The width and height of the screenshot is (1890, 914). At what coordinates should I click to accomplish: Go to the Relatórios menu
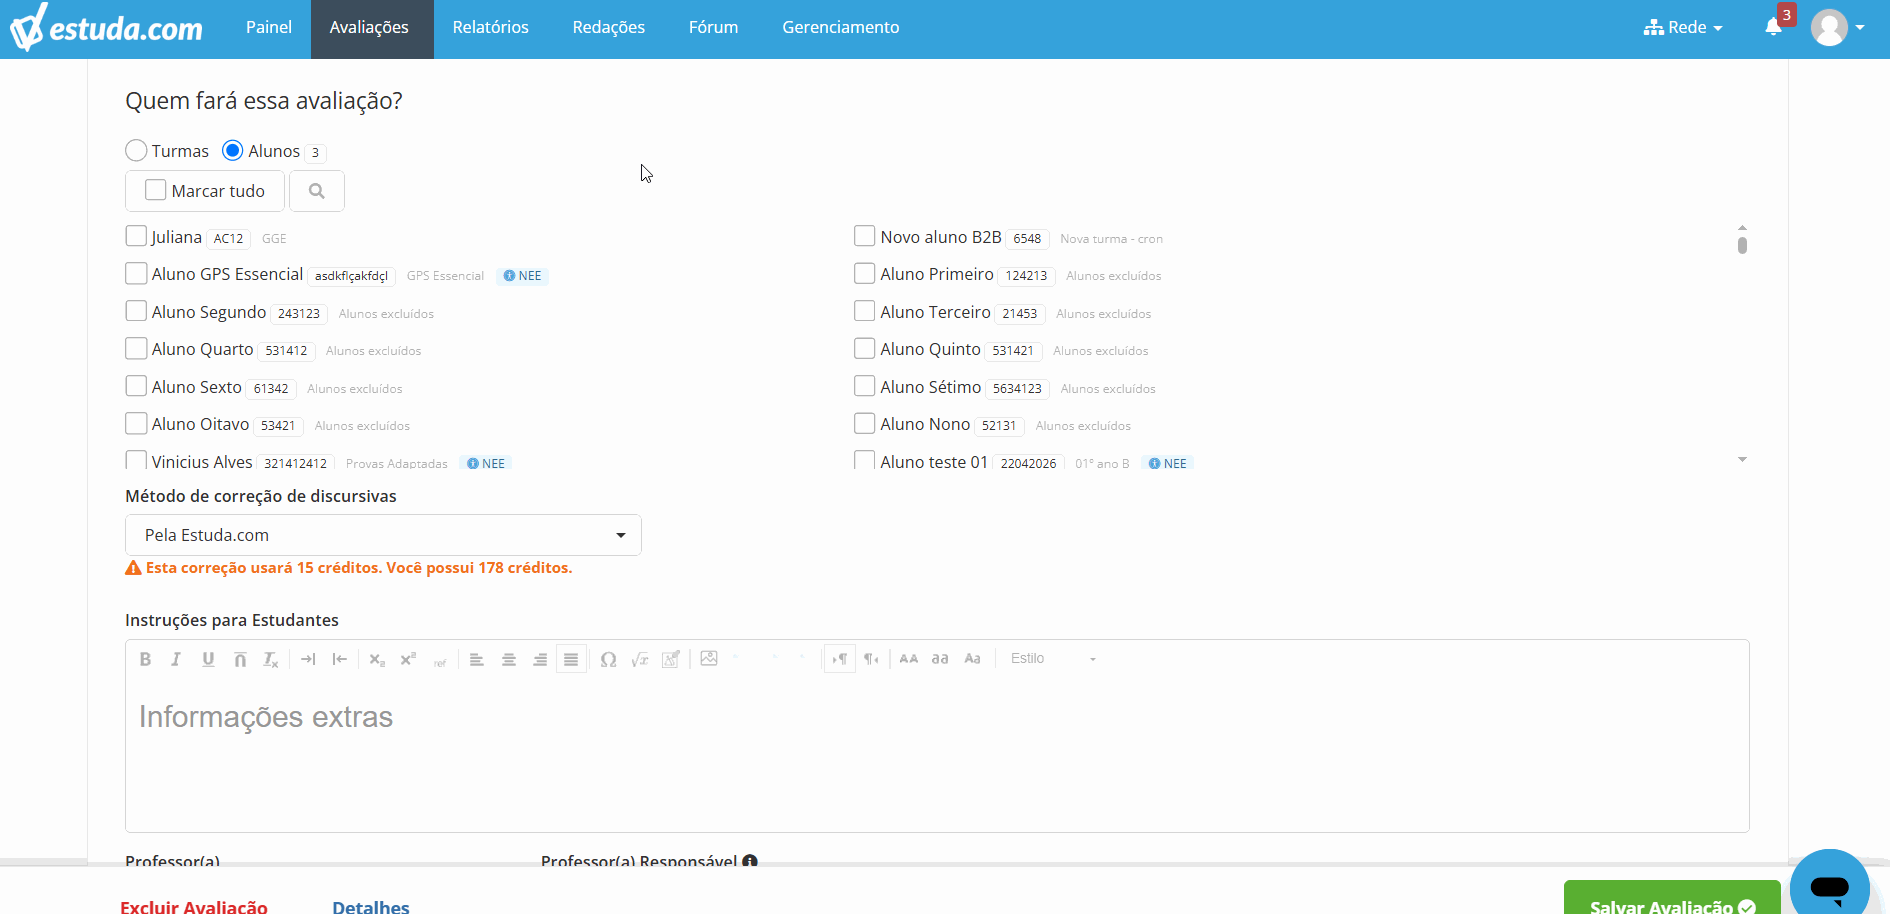(490, 28)
